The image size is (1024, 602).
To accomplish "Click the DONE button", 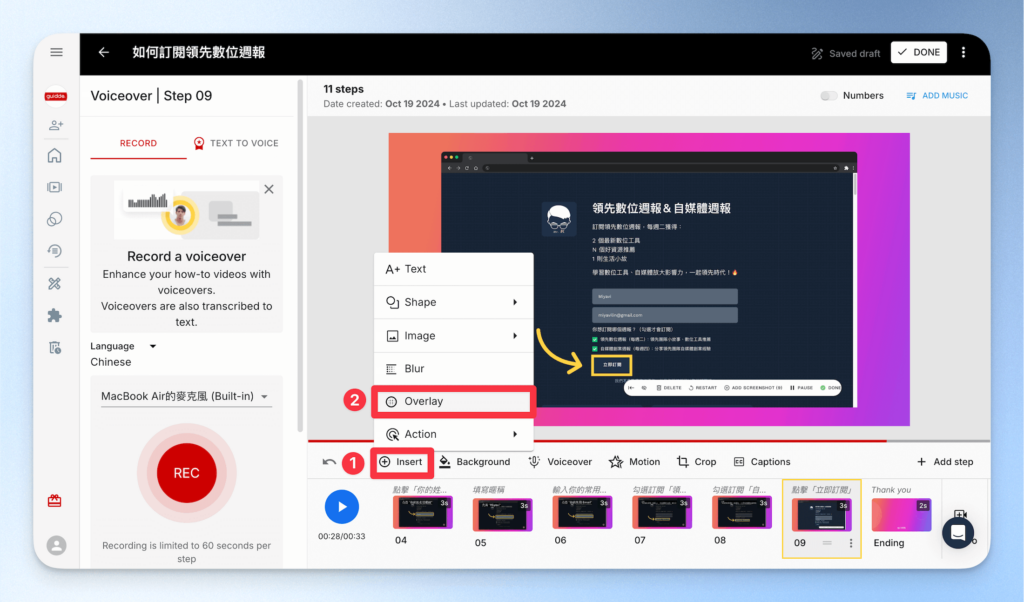I will pyautogui.click(x=919, y=52).
